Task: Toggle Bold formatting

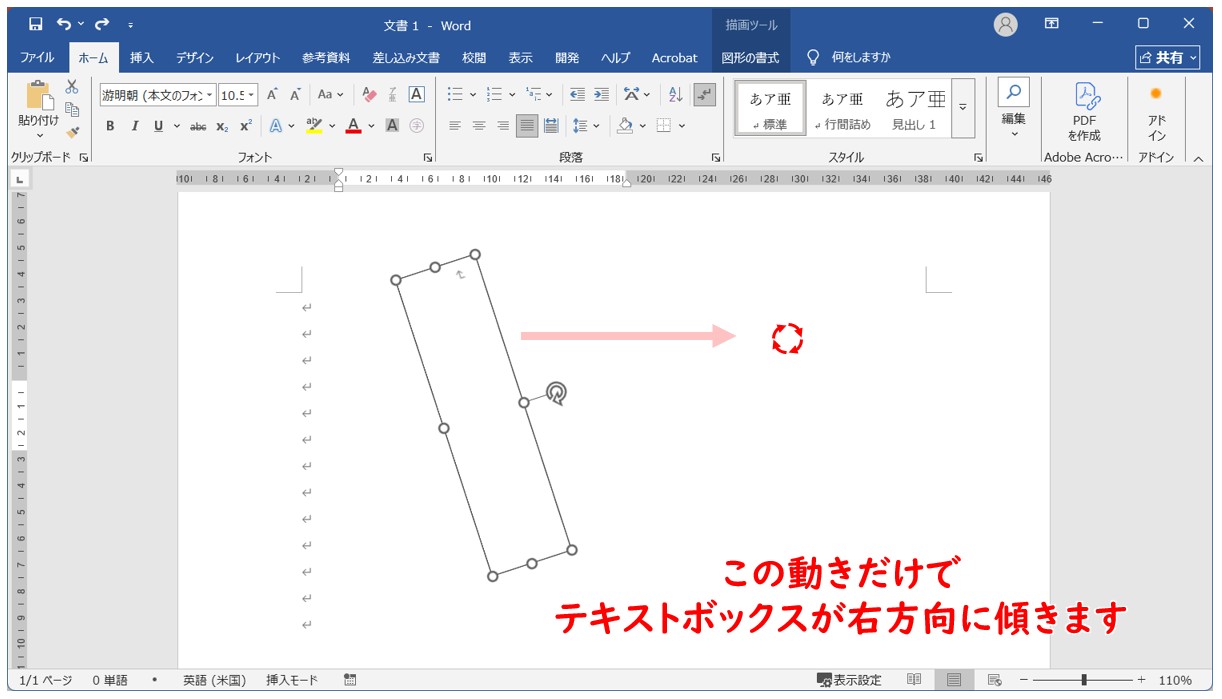Action: pos(110,126)
